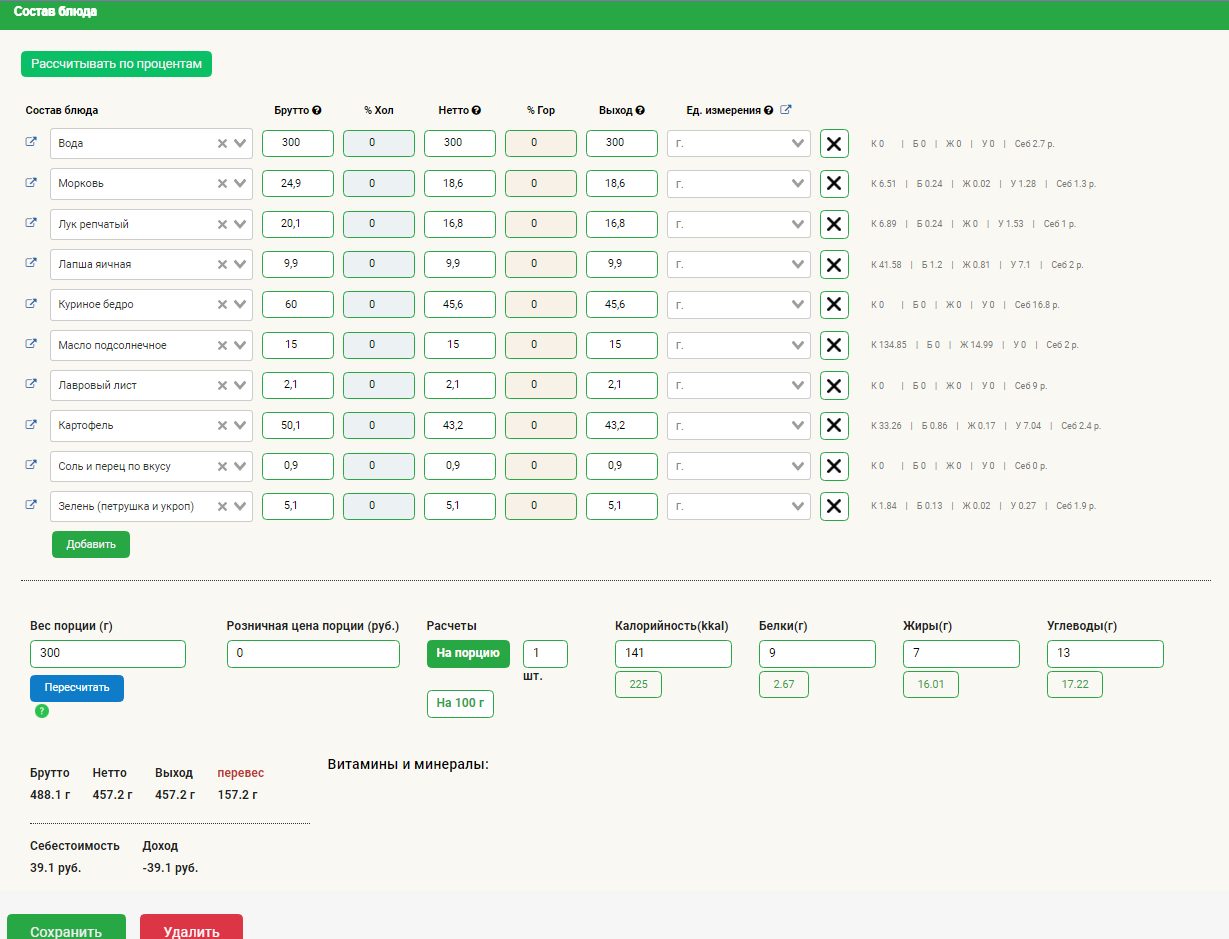Toggle Рассчитывать по процентам mode
Image resolution: width=1229 pixels, height=939 pixels.
pos(116,64)
